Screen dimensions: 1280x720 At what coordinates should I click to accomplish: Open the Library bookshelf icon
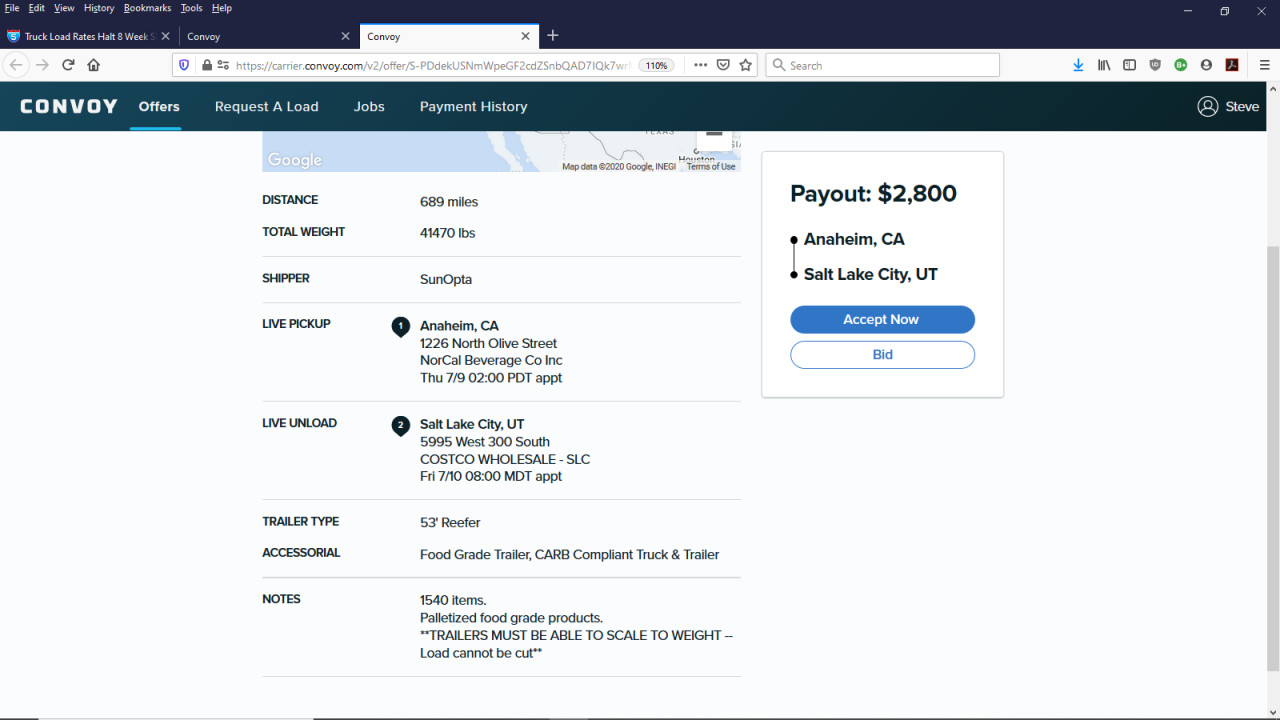[1104, 65]
